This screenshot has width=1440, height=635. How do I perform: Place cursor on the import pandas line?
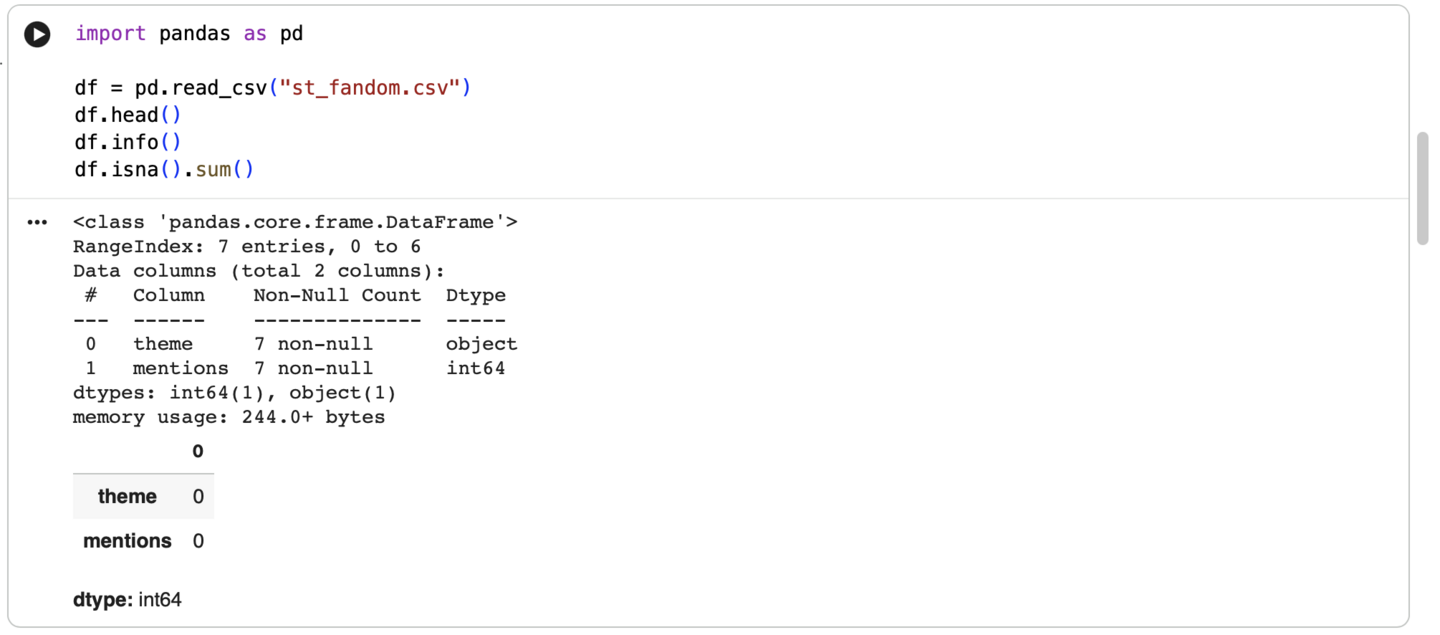click(x=189, y=34)
